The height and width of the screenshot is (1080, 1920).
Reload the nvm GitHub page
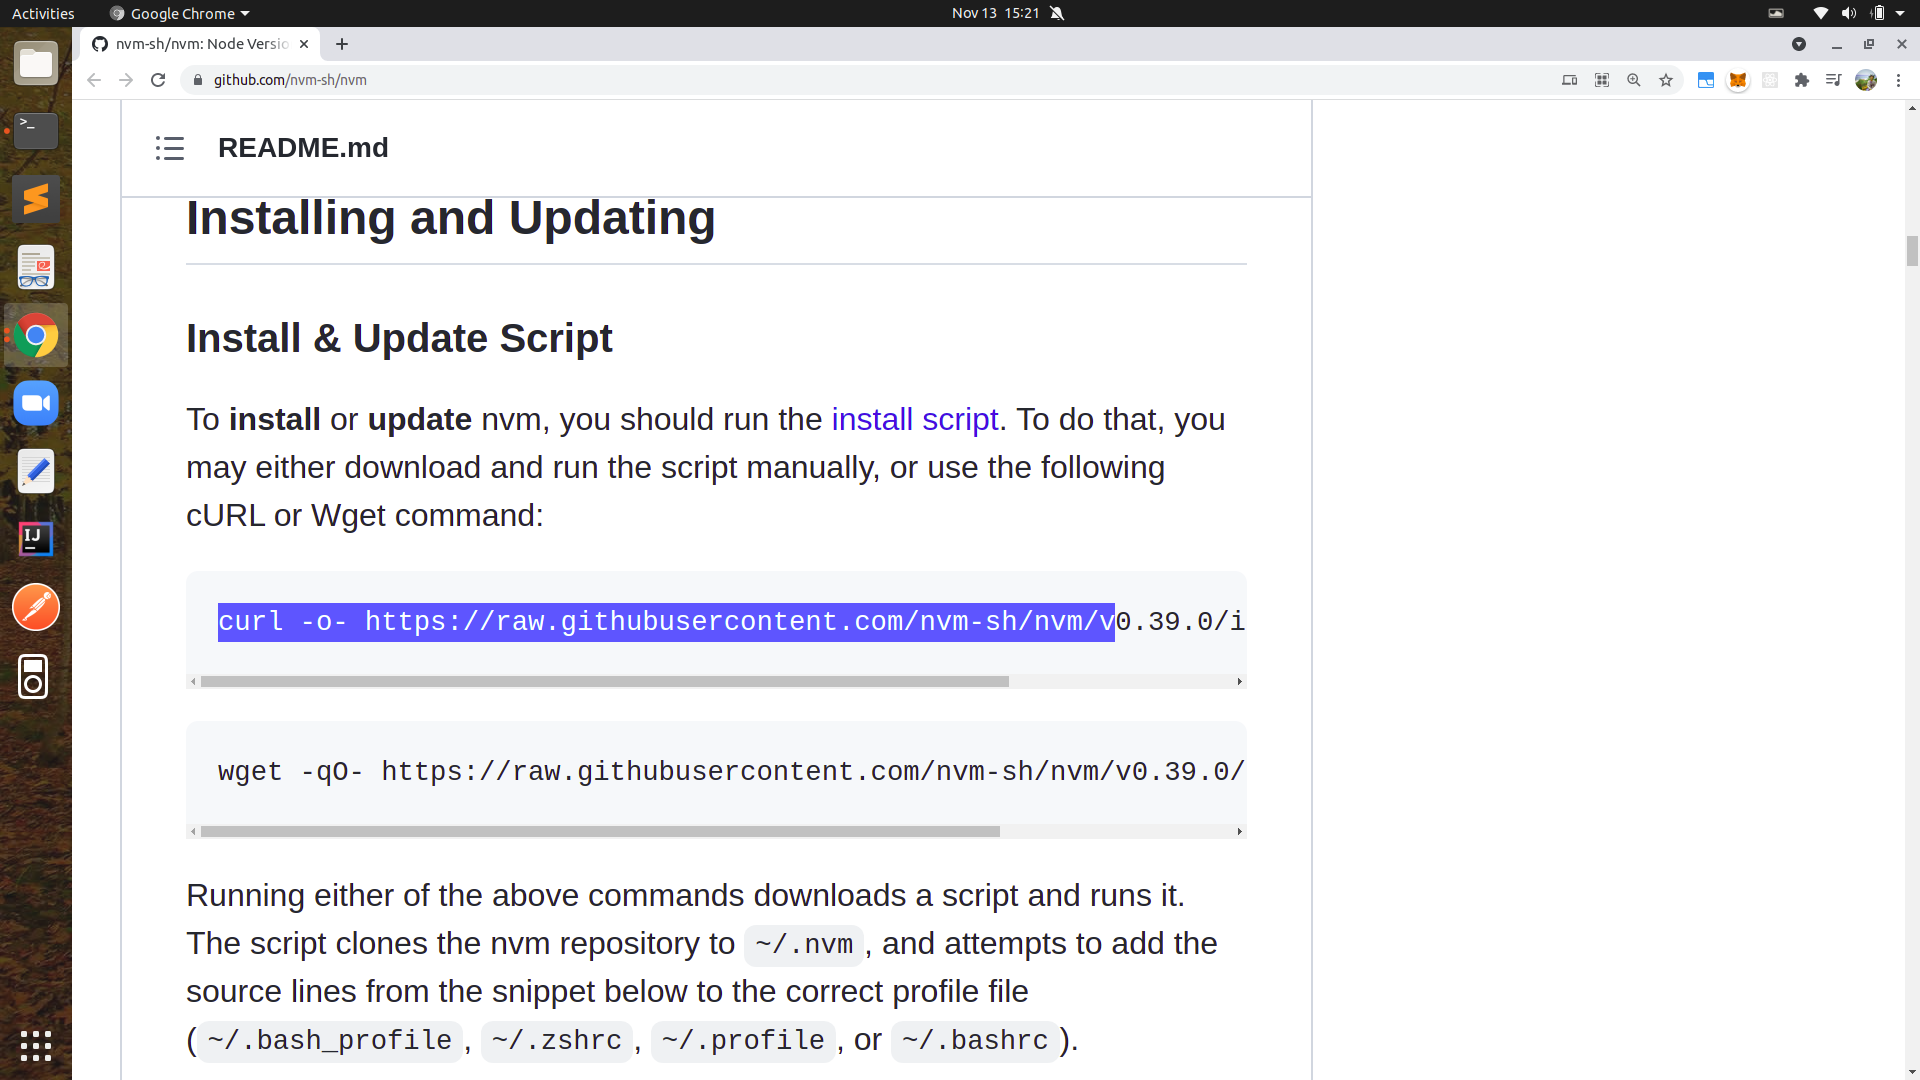point(158,80)
